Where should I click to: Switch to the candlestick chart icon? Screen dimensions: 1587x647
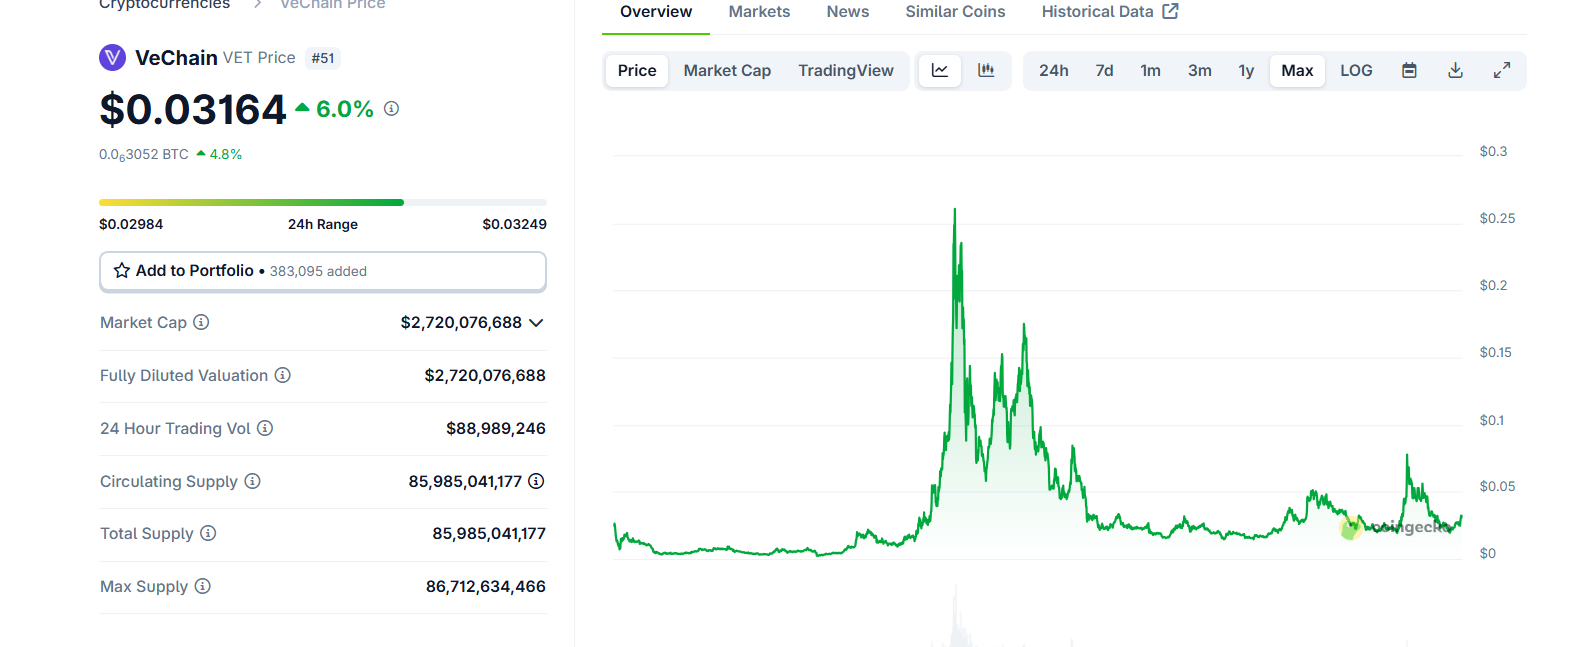986,70
